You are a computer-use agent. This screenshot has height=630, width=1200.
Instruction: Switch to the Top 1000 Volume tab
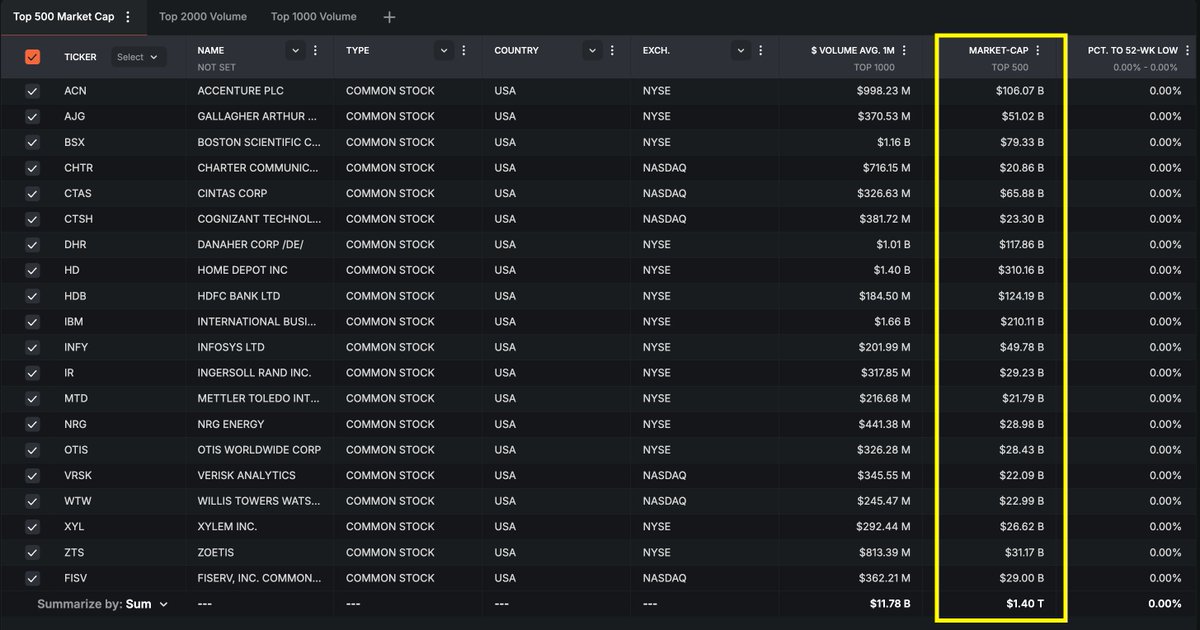[314, 17]
